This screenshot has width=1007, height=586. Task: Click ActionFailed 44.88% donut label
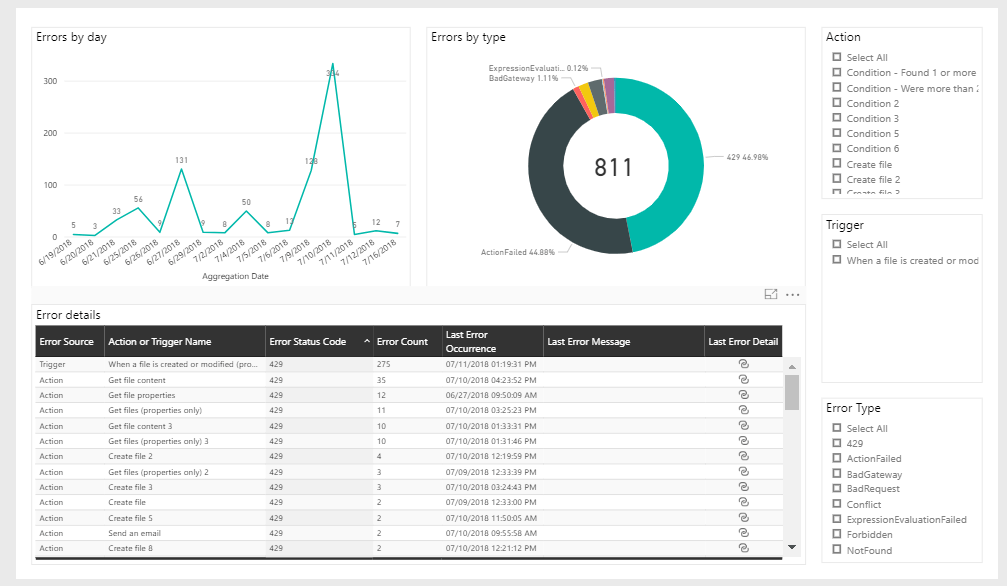(x=518, y=252)
